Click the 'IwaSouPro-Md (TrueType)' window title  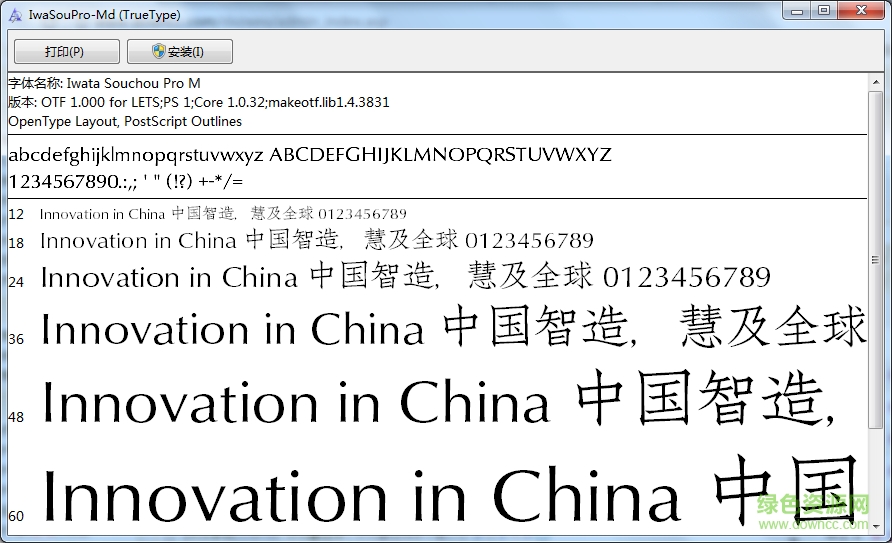[105, 15]
